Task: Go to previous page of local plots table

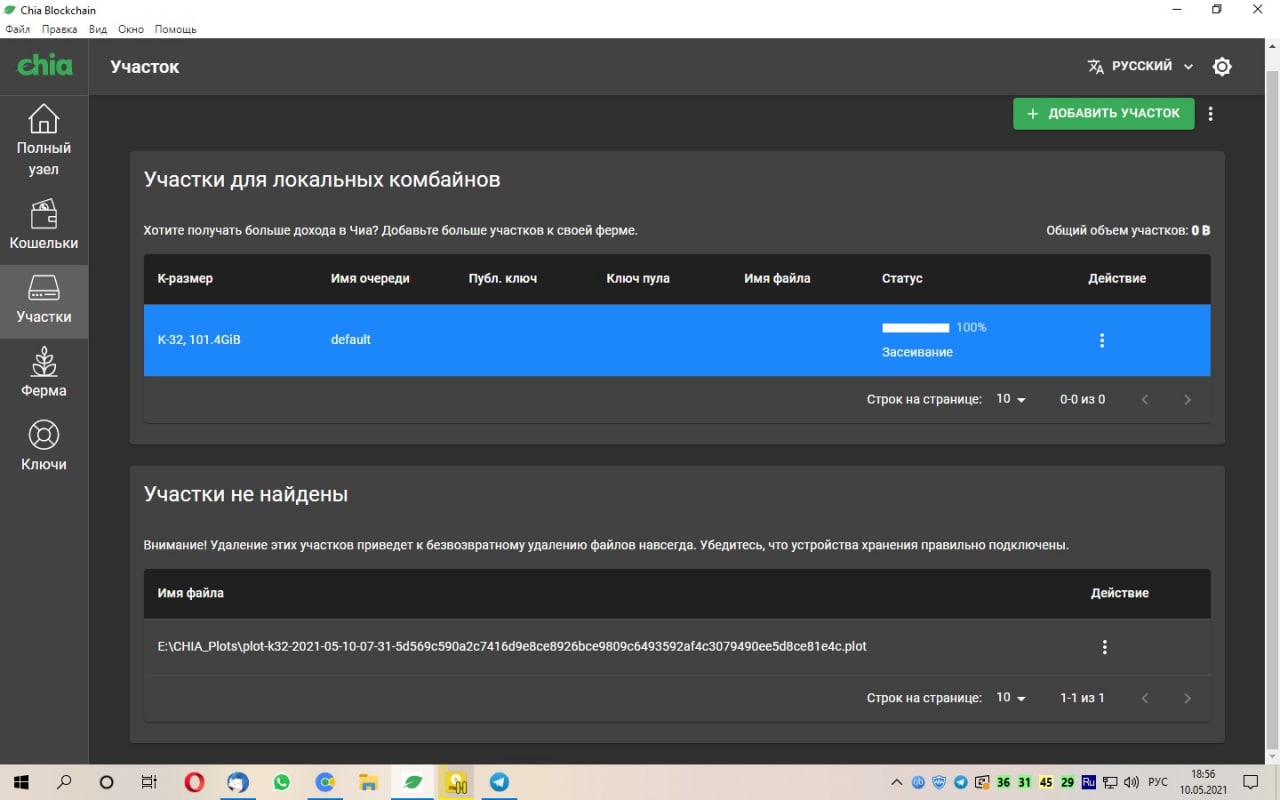Action: [1145, 399]
